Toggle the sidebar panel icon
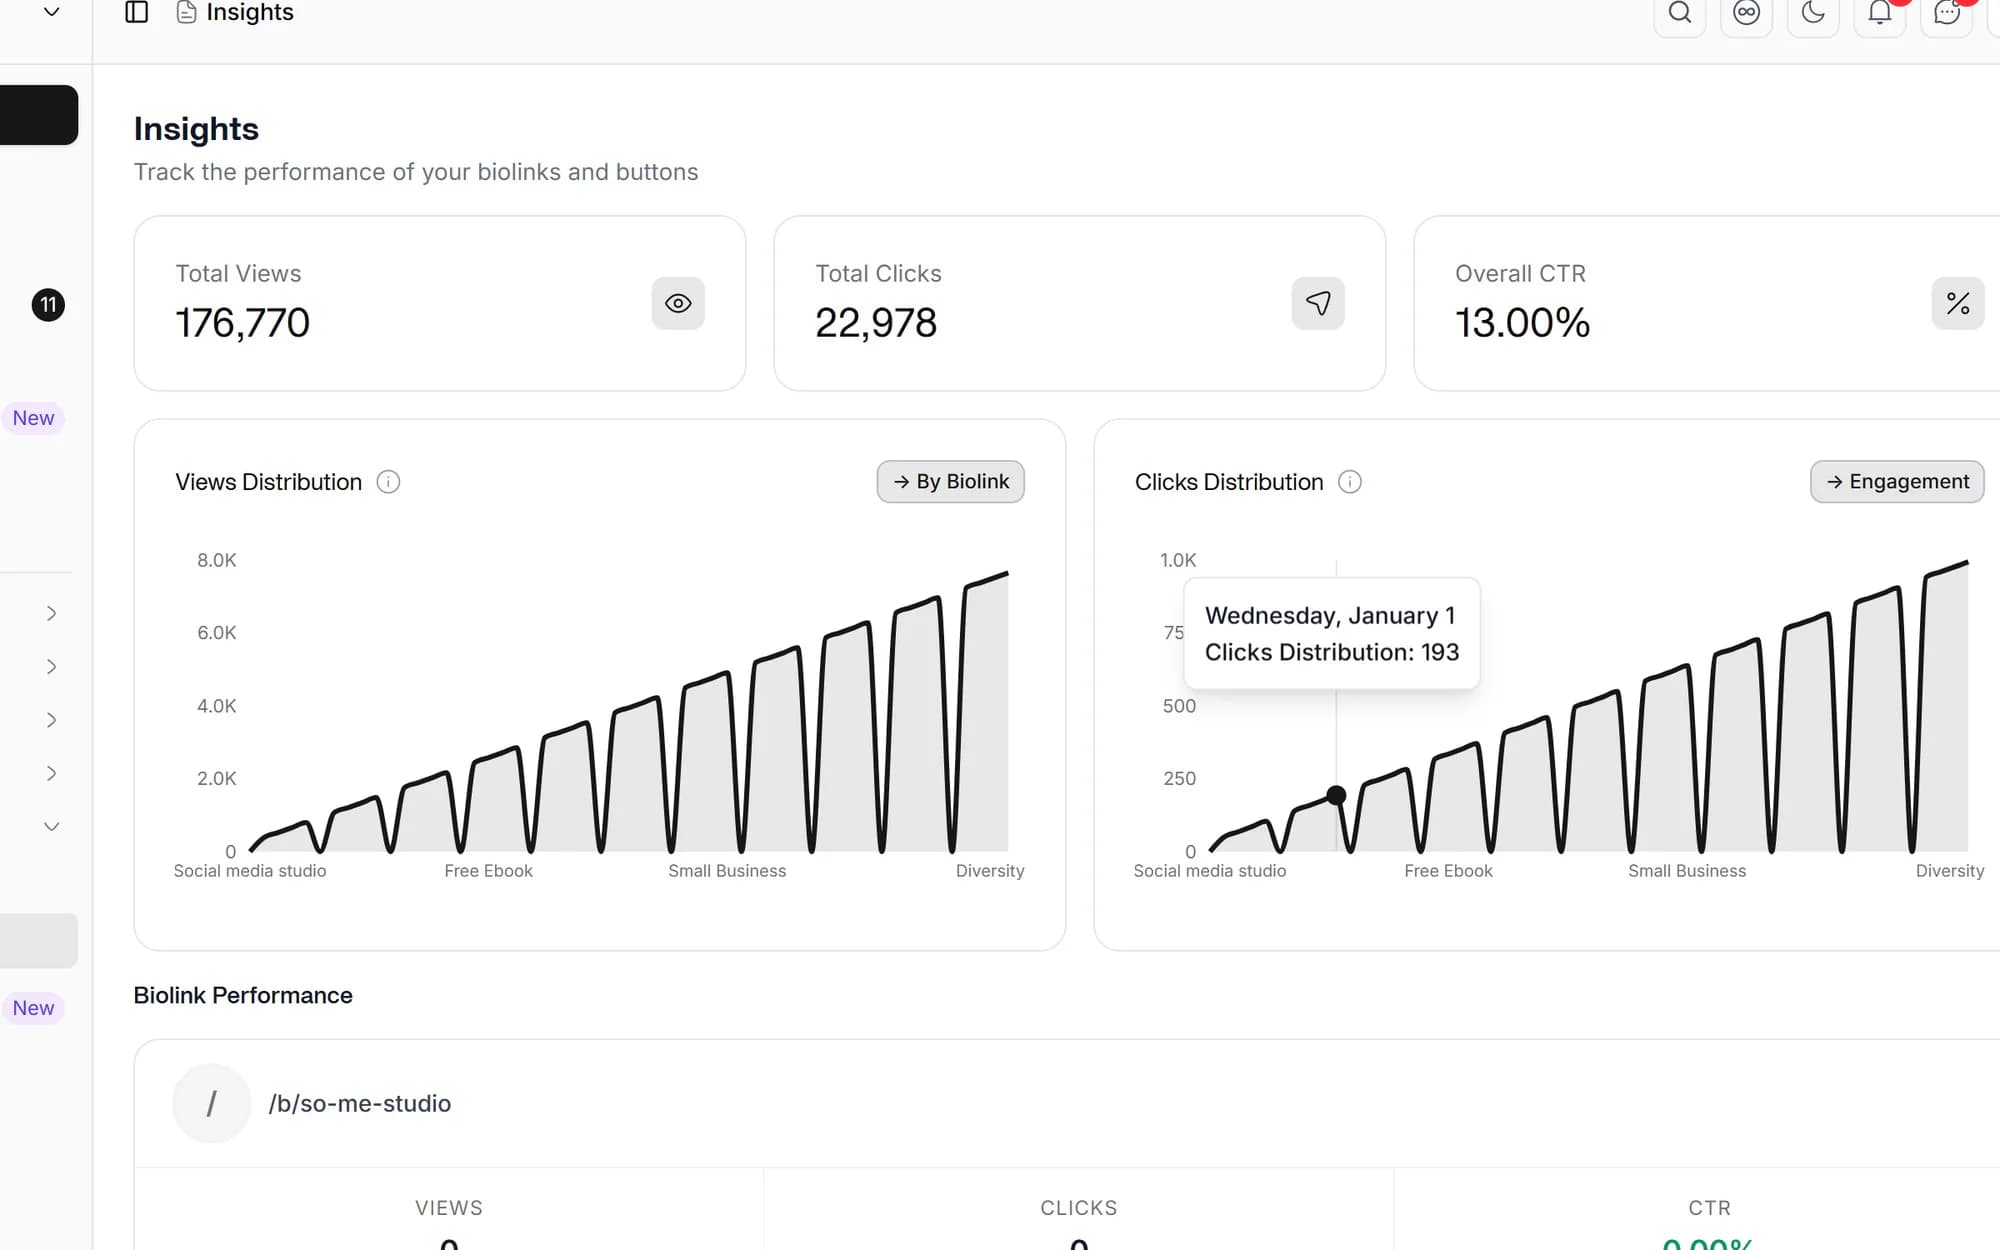2000x1250 pixels. 137,12
